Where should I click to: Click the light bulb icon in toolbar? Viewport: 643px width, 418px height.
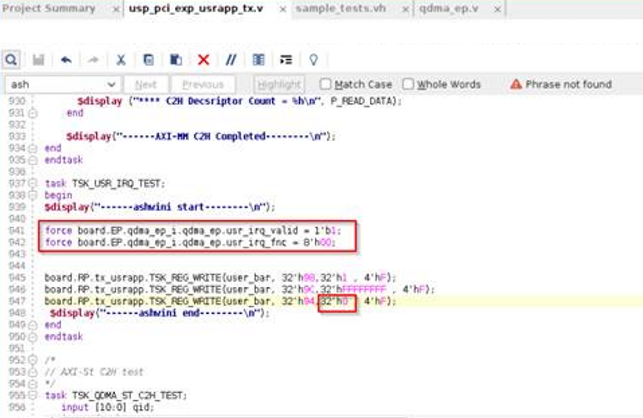(x=313, y=60)
